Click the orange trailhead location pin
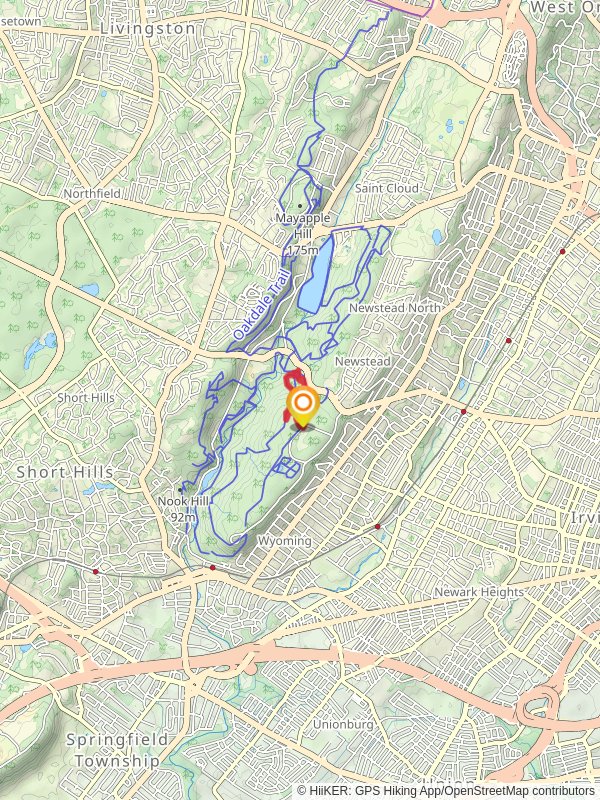 tap(303, 406)
